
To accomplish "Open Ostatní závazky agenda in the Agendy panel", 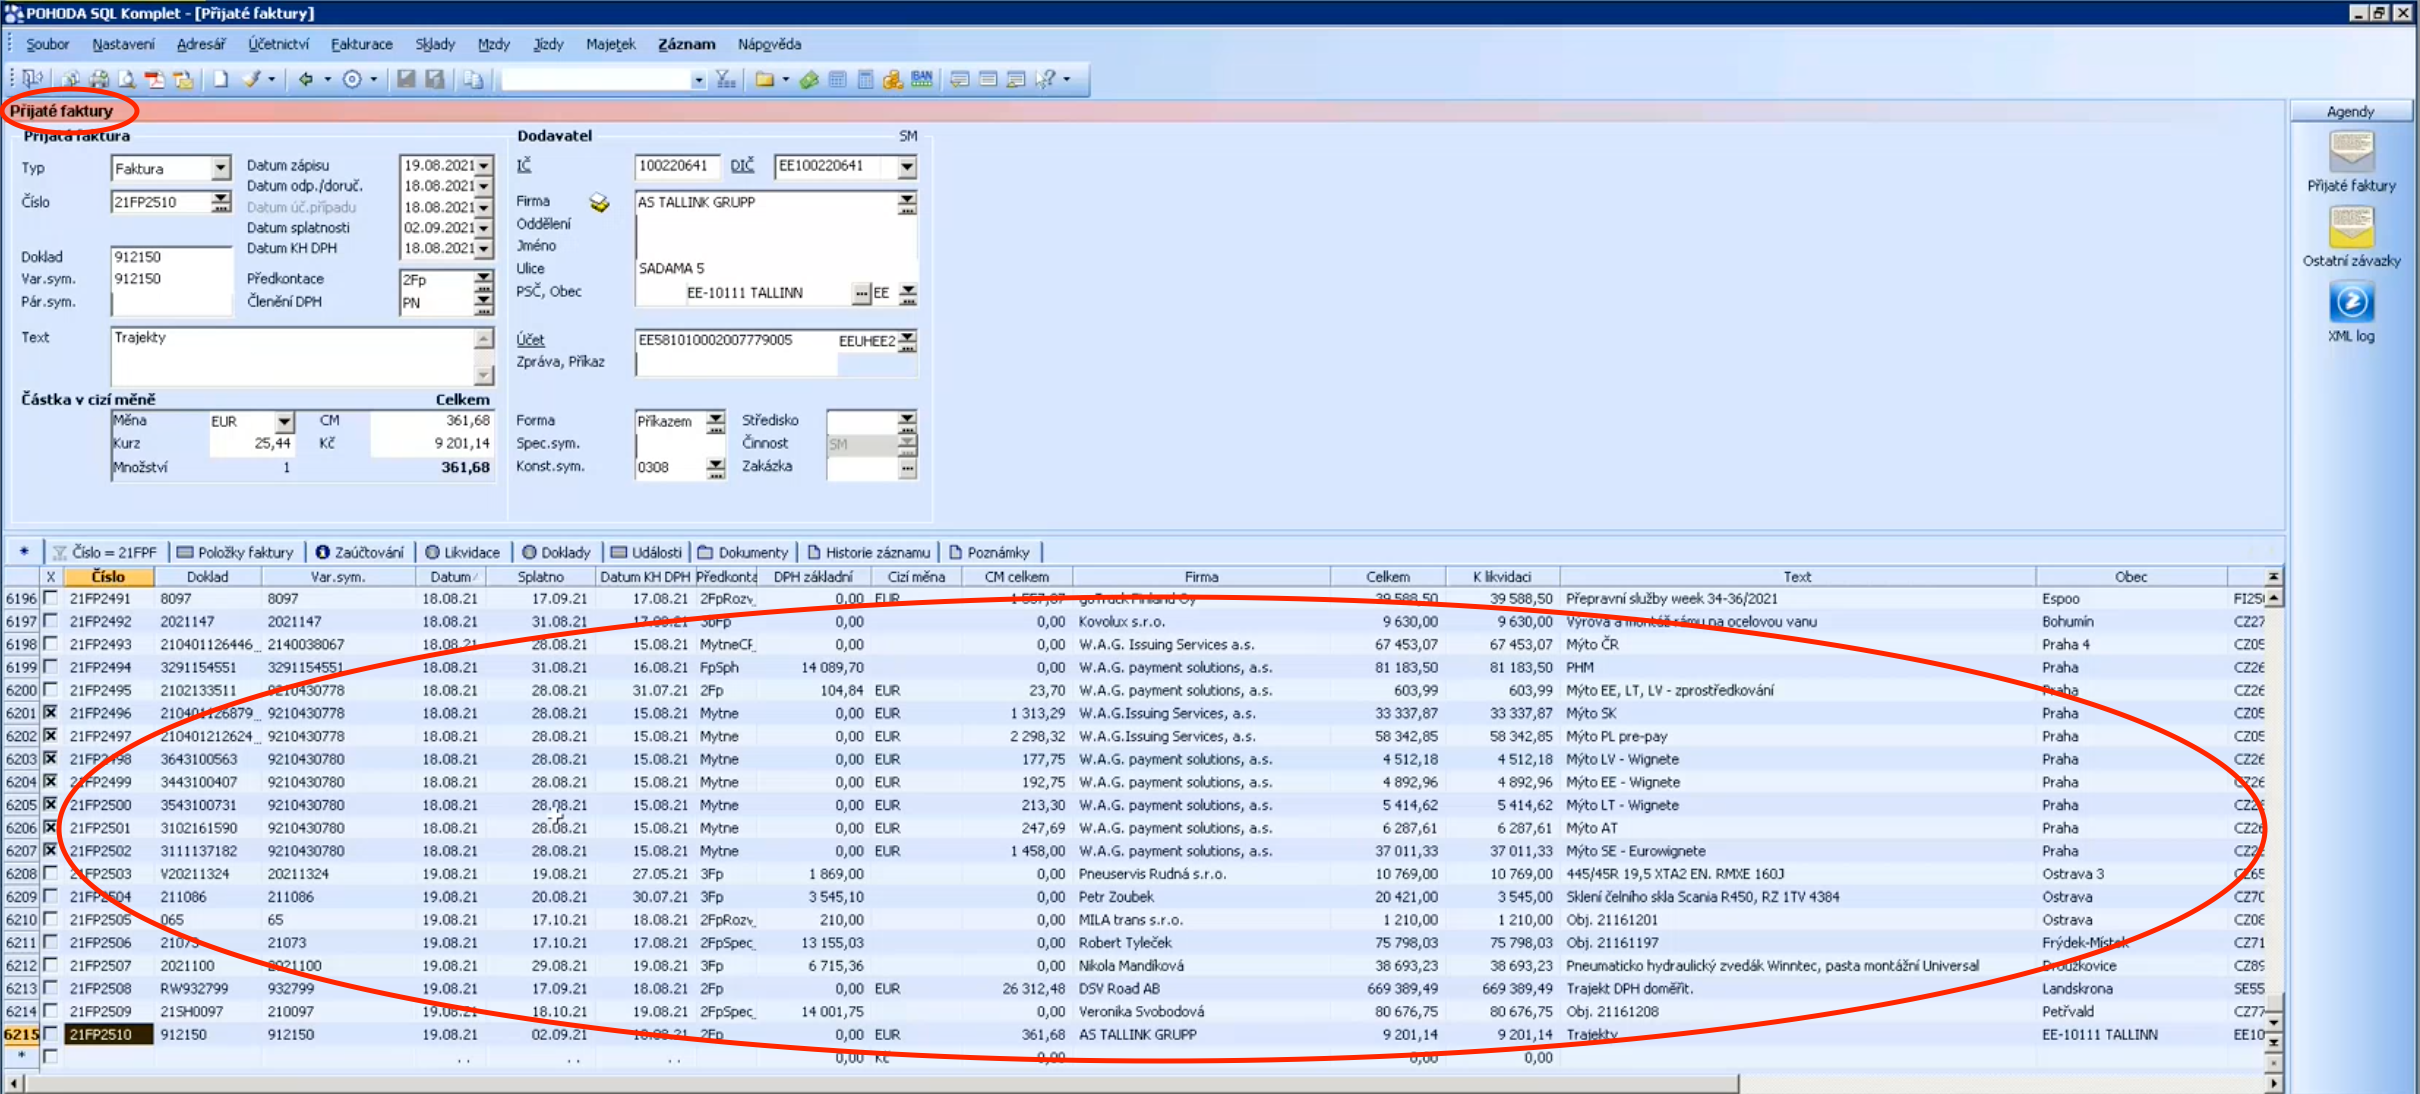I will (2351, 236).
